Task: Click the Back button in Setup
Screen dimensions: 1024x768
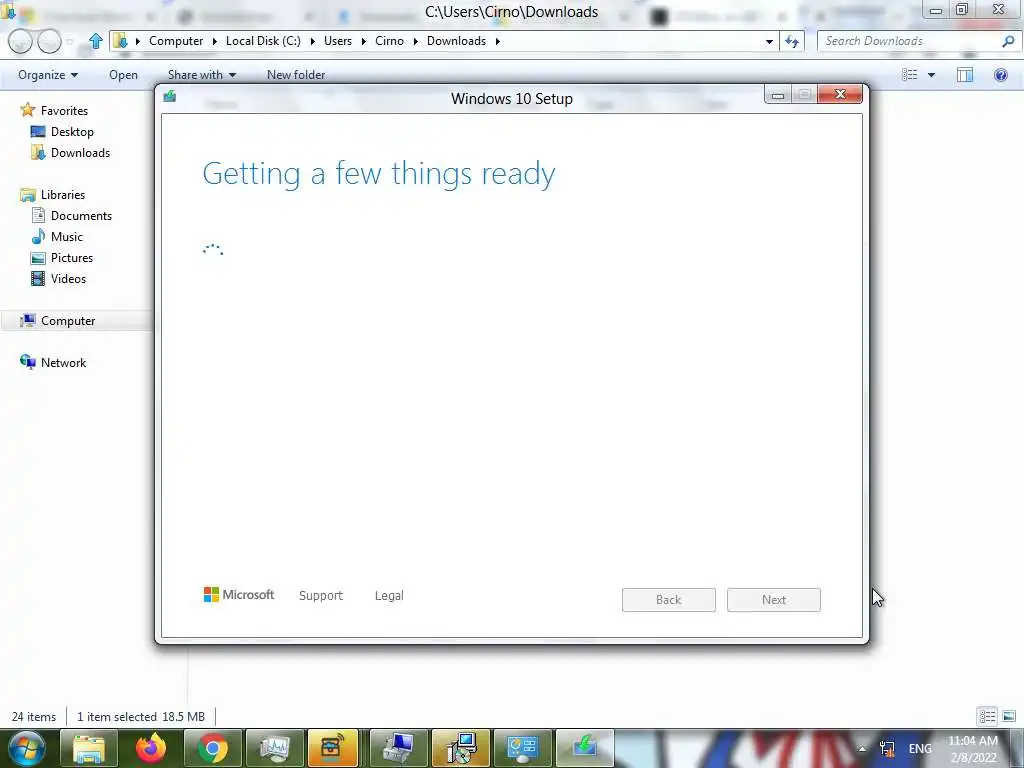Action: point(669,600)
